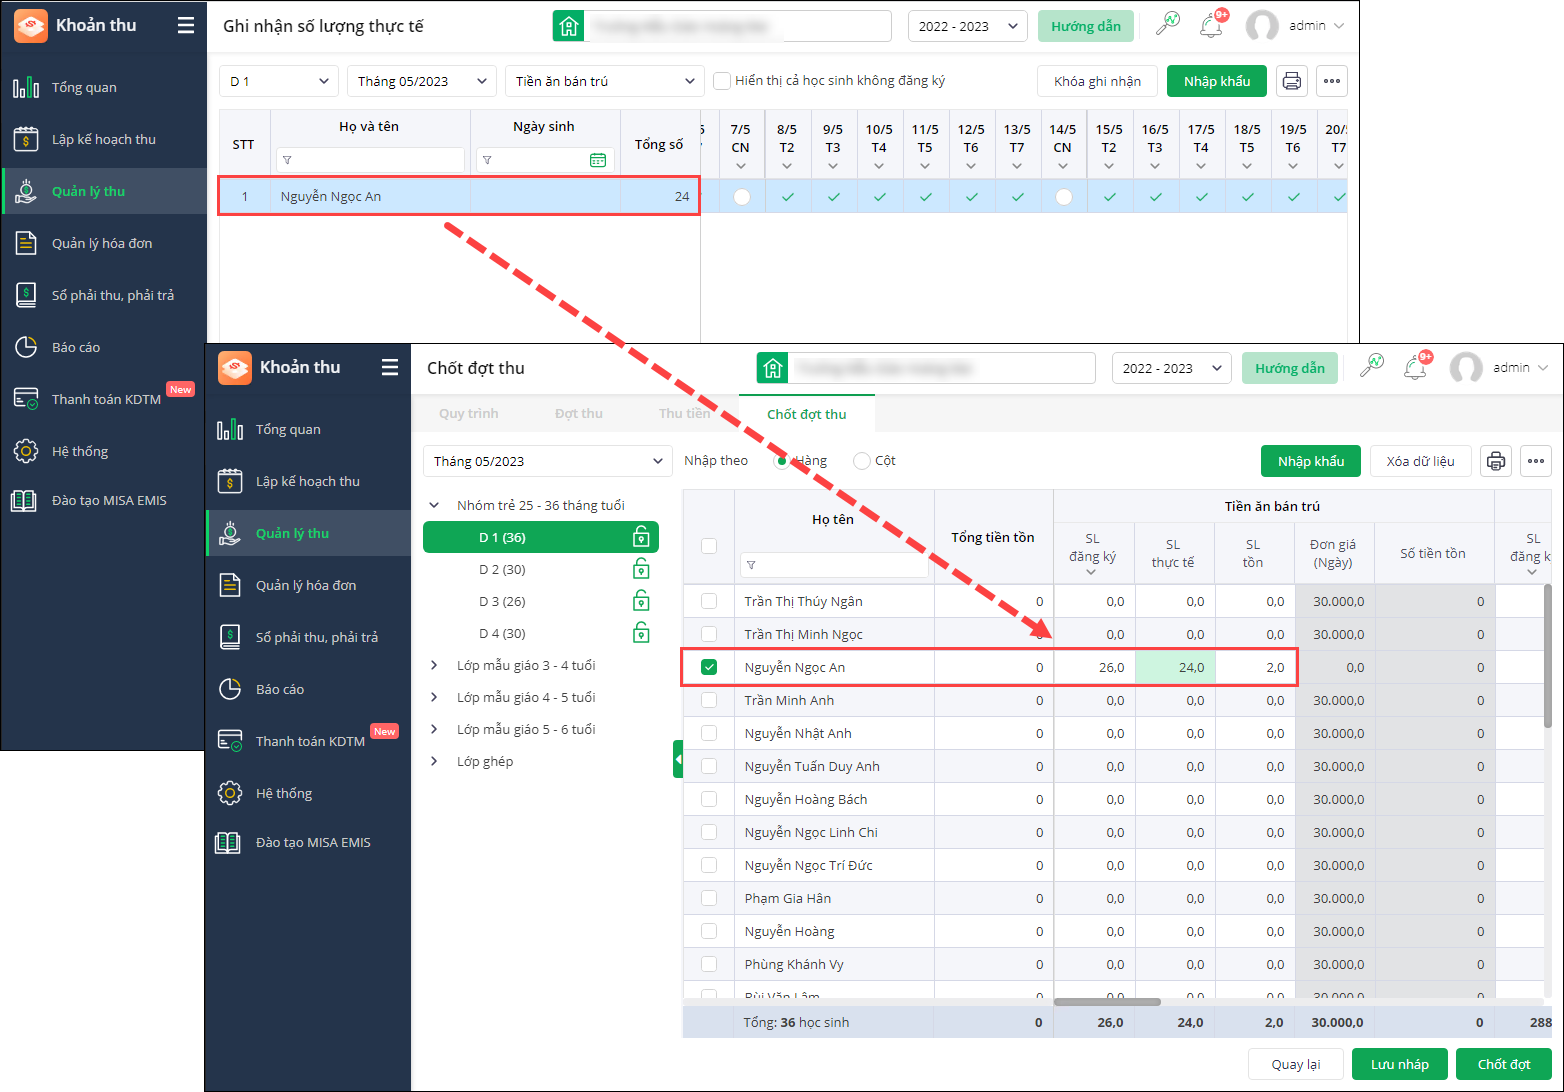1564x1092 pixels.
Task: Toggle the 8/5 T2 check for Nguyễn Ngọc An
Action: click(788, 197)
